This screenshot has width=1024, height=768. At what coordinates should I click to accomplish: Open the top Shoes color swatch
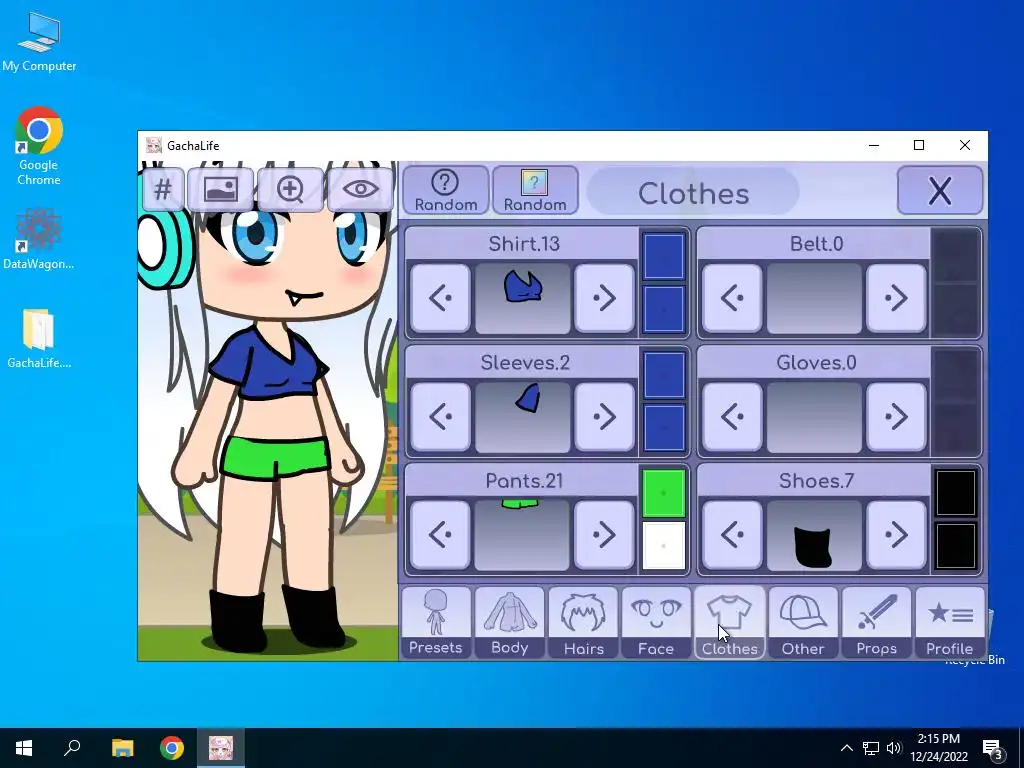click(955, 493)
